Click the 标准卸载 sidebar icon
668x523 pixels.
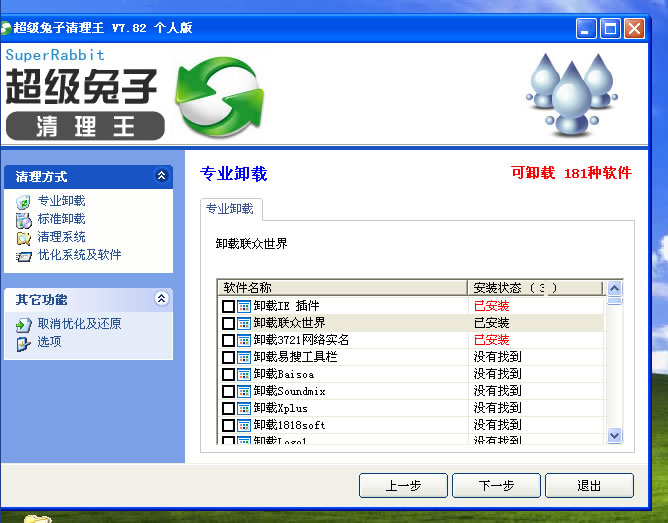click(x=23, y=220)
